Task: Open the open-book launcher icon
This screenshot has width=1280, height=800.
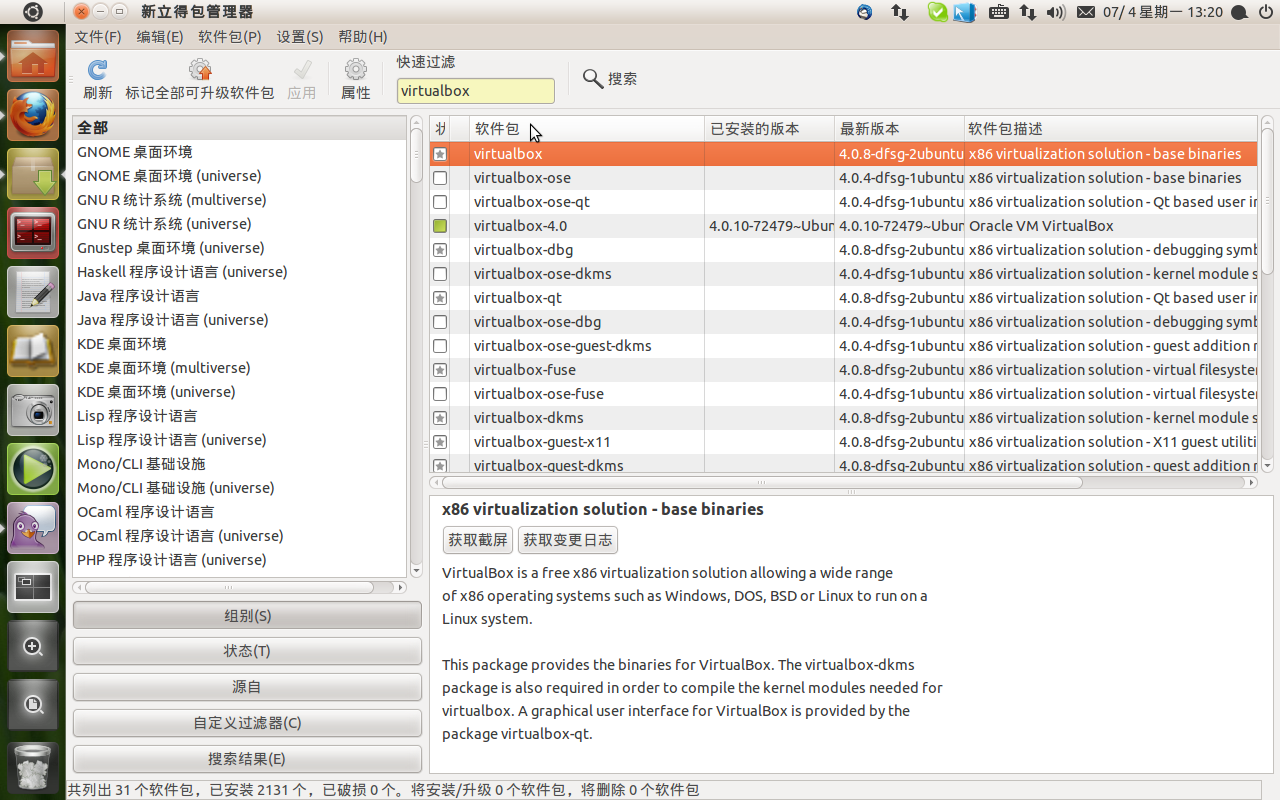Action: point(33,351)
